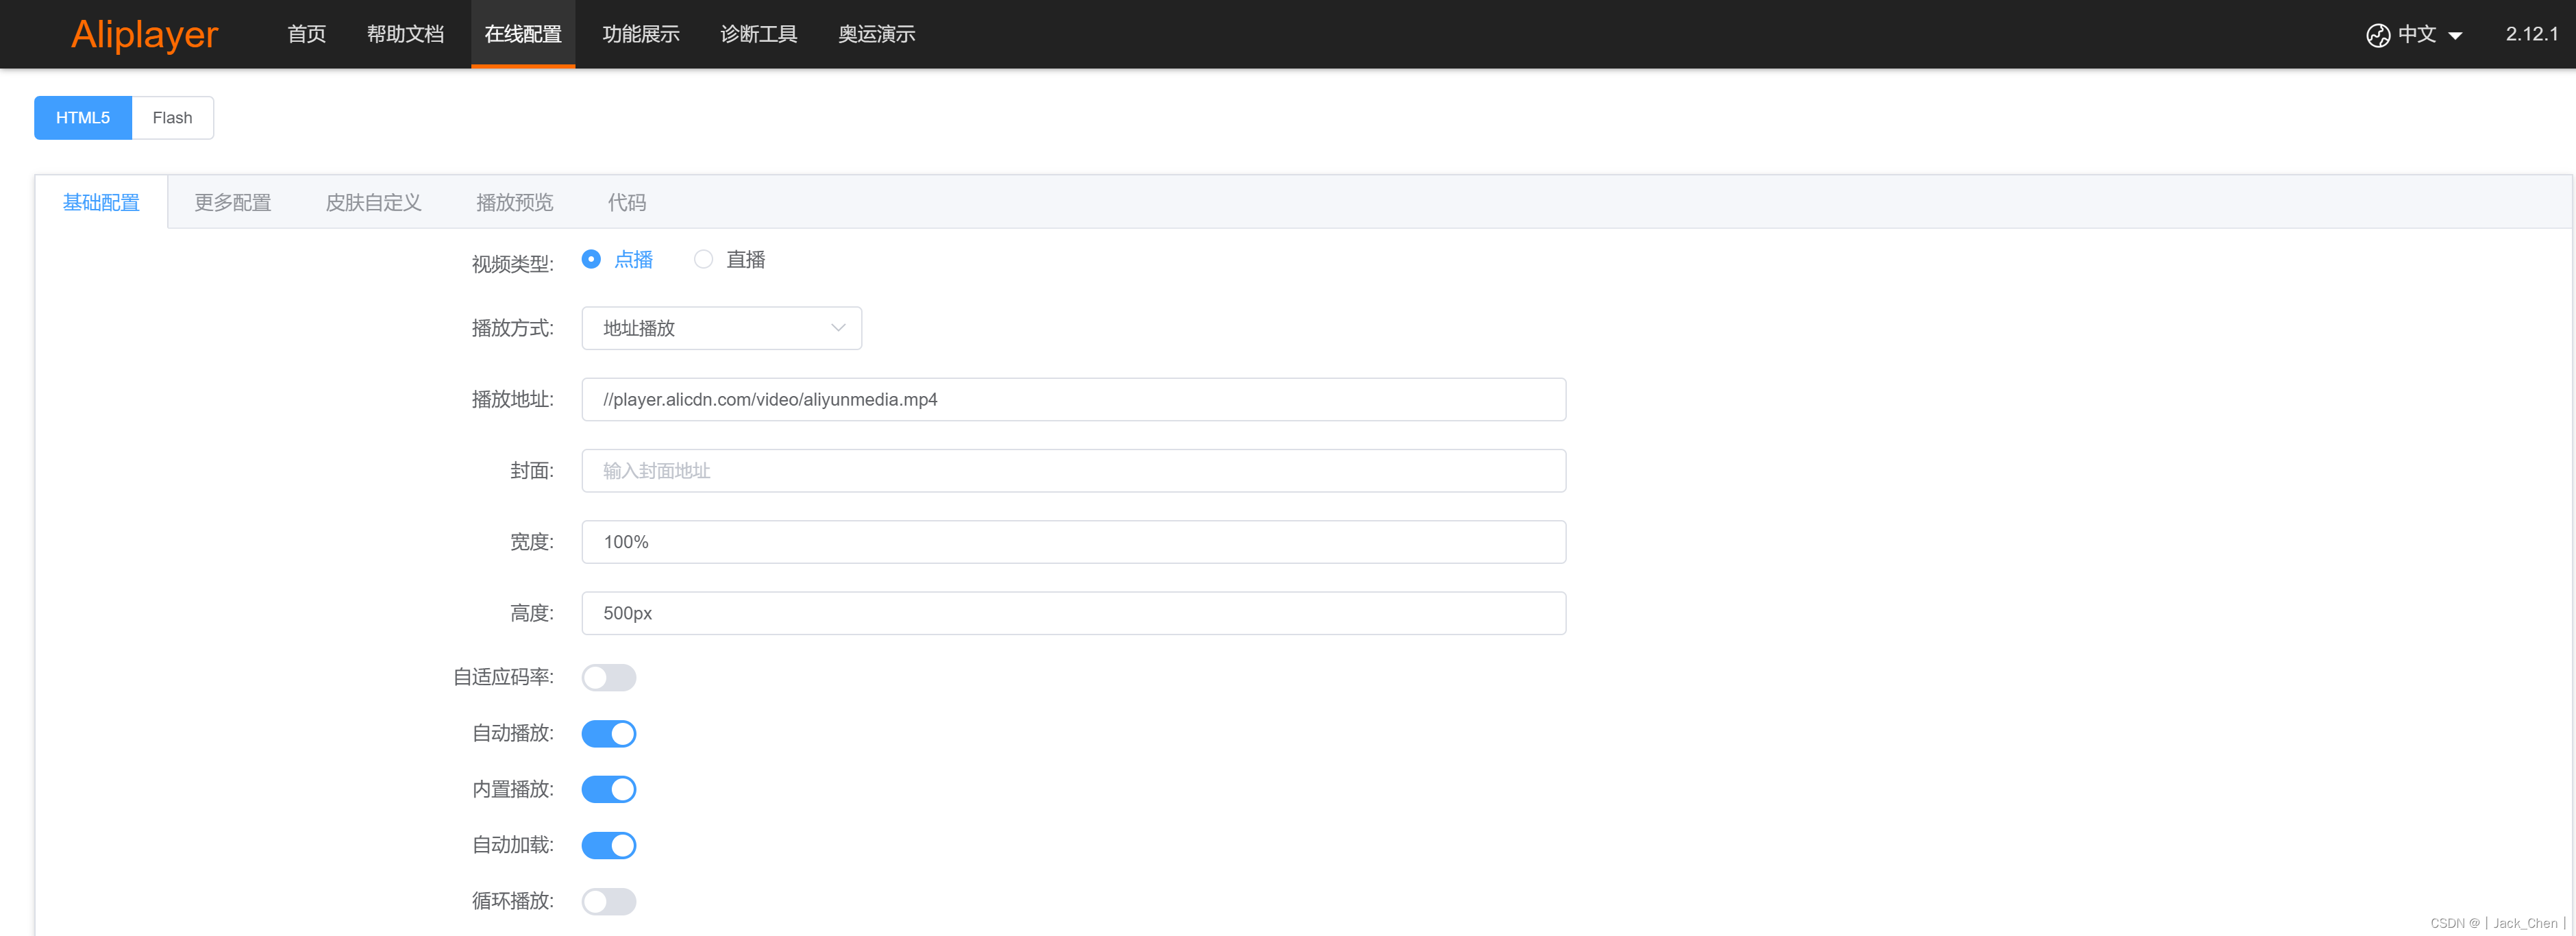Switch to the Flash player button
Viewport: 2576px width, 936px height.
(172, 118)
